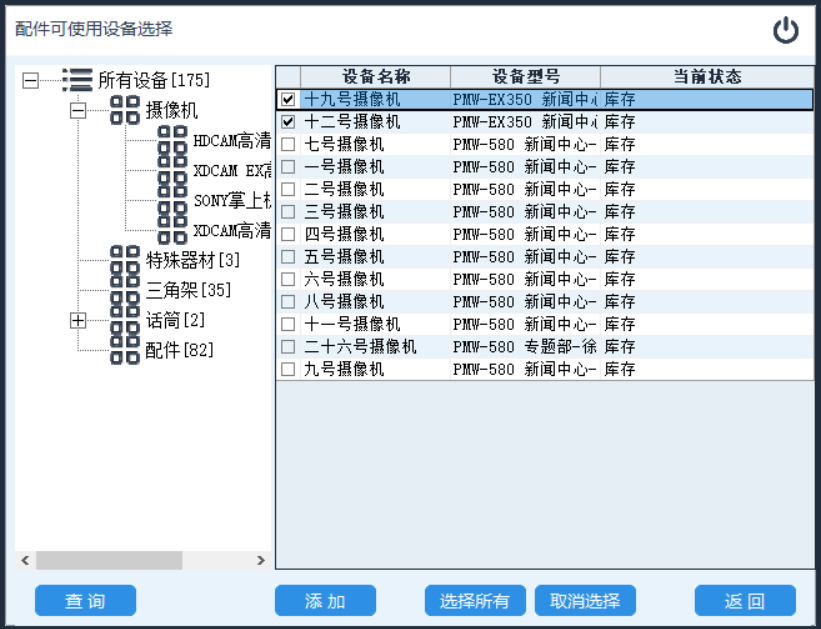Screen dimensions: 821x629
Task: Collapse the 所有设备 root tree node
Action: [31, 81]
